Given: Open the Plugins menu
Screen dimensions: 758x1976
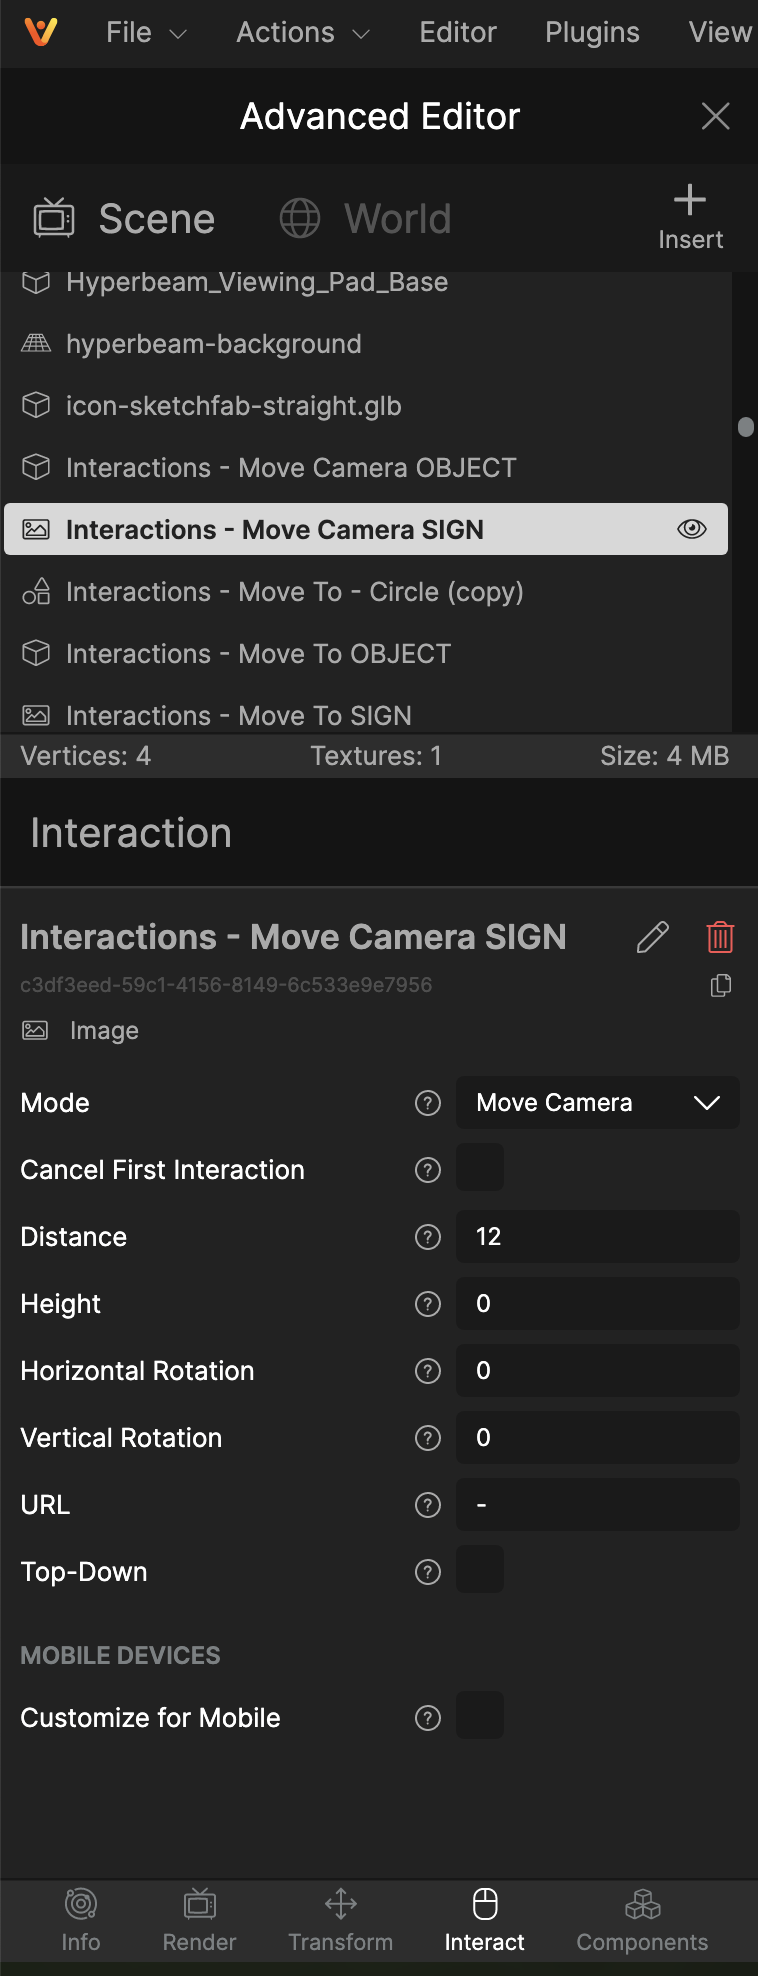Looking at the screenshot, I should click(x=592, y=33).
